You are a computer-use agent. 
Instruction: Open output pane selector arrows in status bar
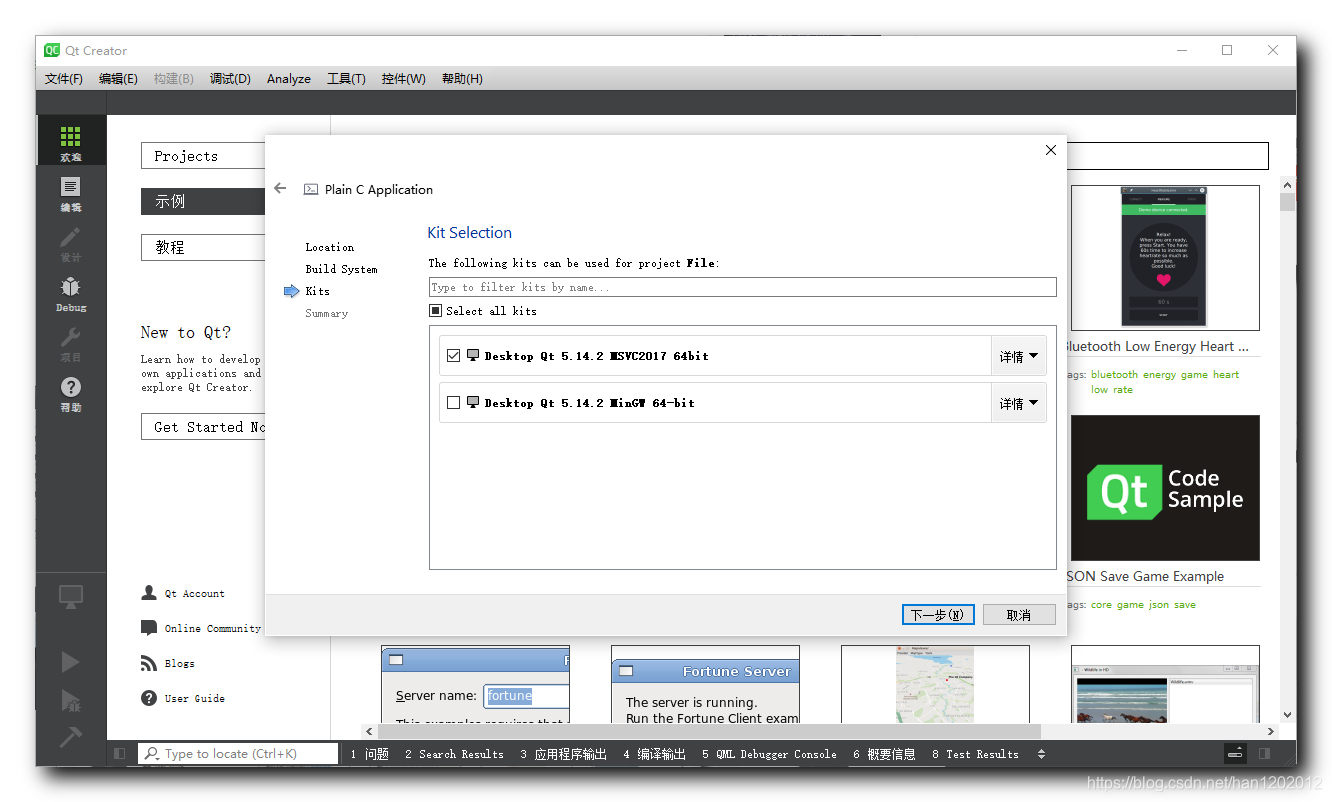click(1041, 754)
